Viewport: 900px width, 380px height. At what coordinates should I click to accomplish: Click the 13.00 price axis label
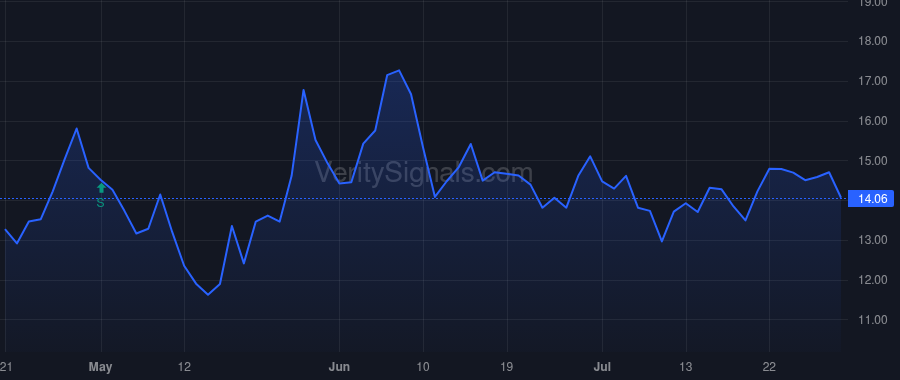coord(872,240)
